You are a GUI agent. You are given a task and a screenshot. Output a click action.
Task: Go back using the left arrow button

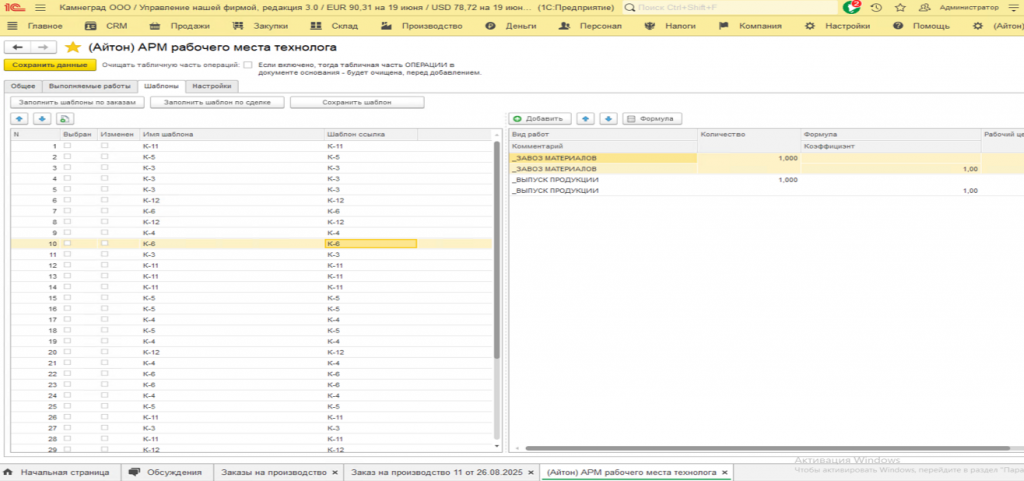[18, 47]
